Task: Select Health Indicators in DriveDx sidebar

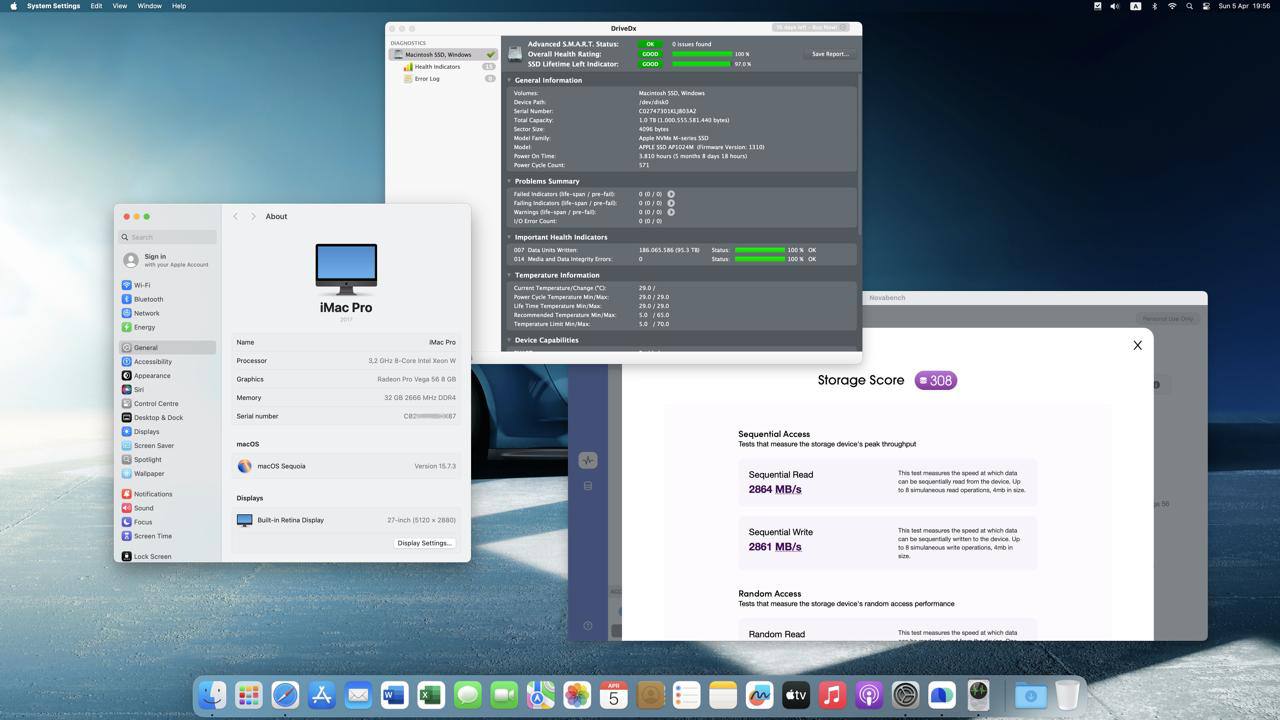Action: (444, 67)
